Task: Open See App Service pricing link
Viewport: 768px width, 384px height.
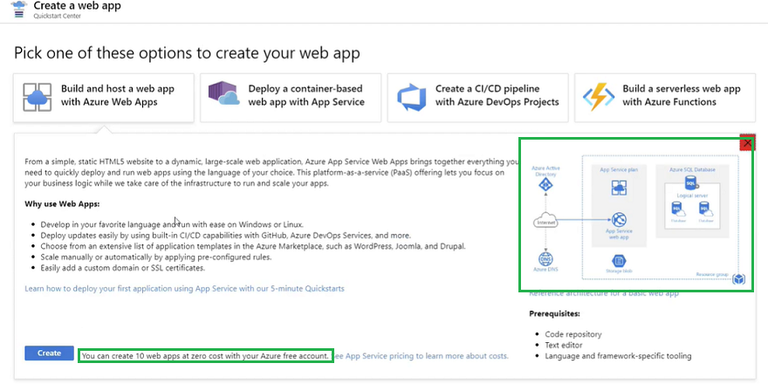Action: click(421, 356)
